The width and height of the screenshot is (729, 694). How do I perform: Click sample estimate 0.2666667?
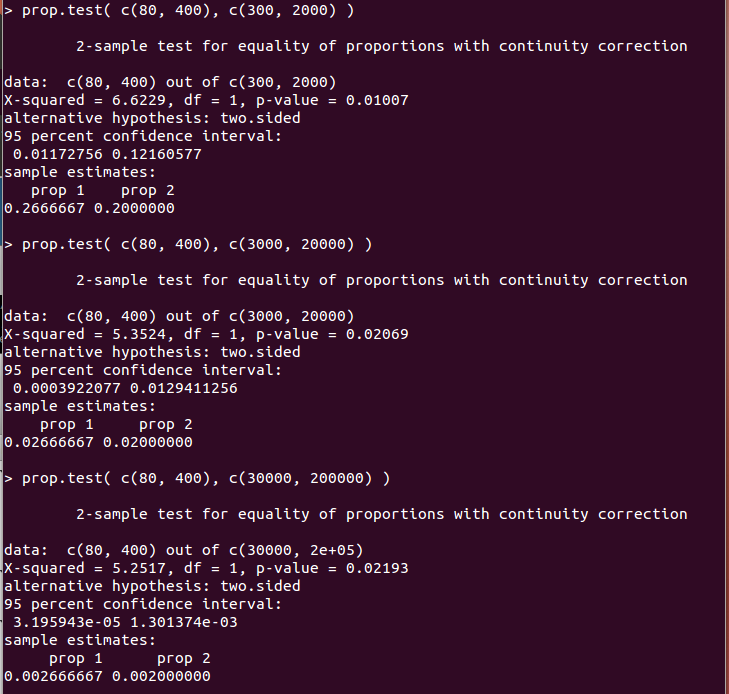coord(44,208)
